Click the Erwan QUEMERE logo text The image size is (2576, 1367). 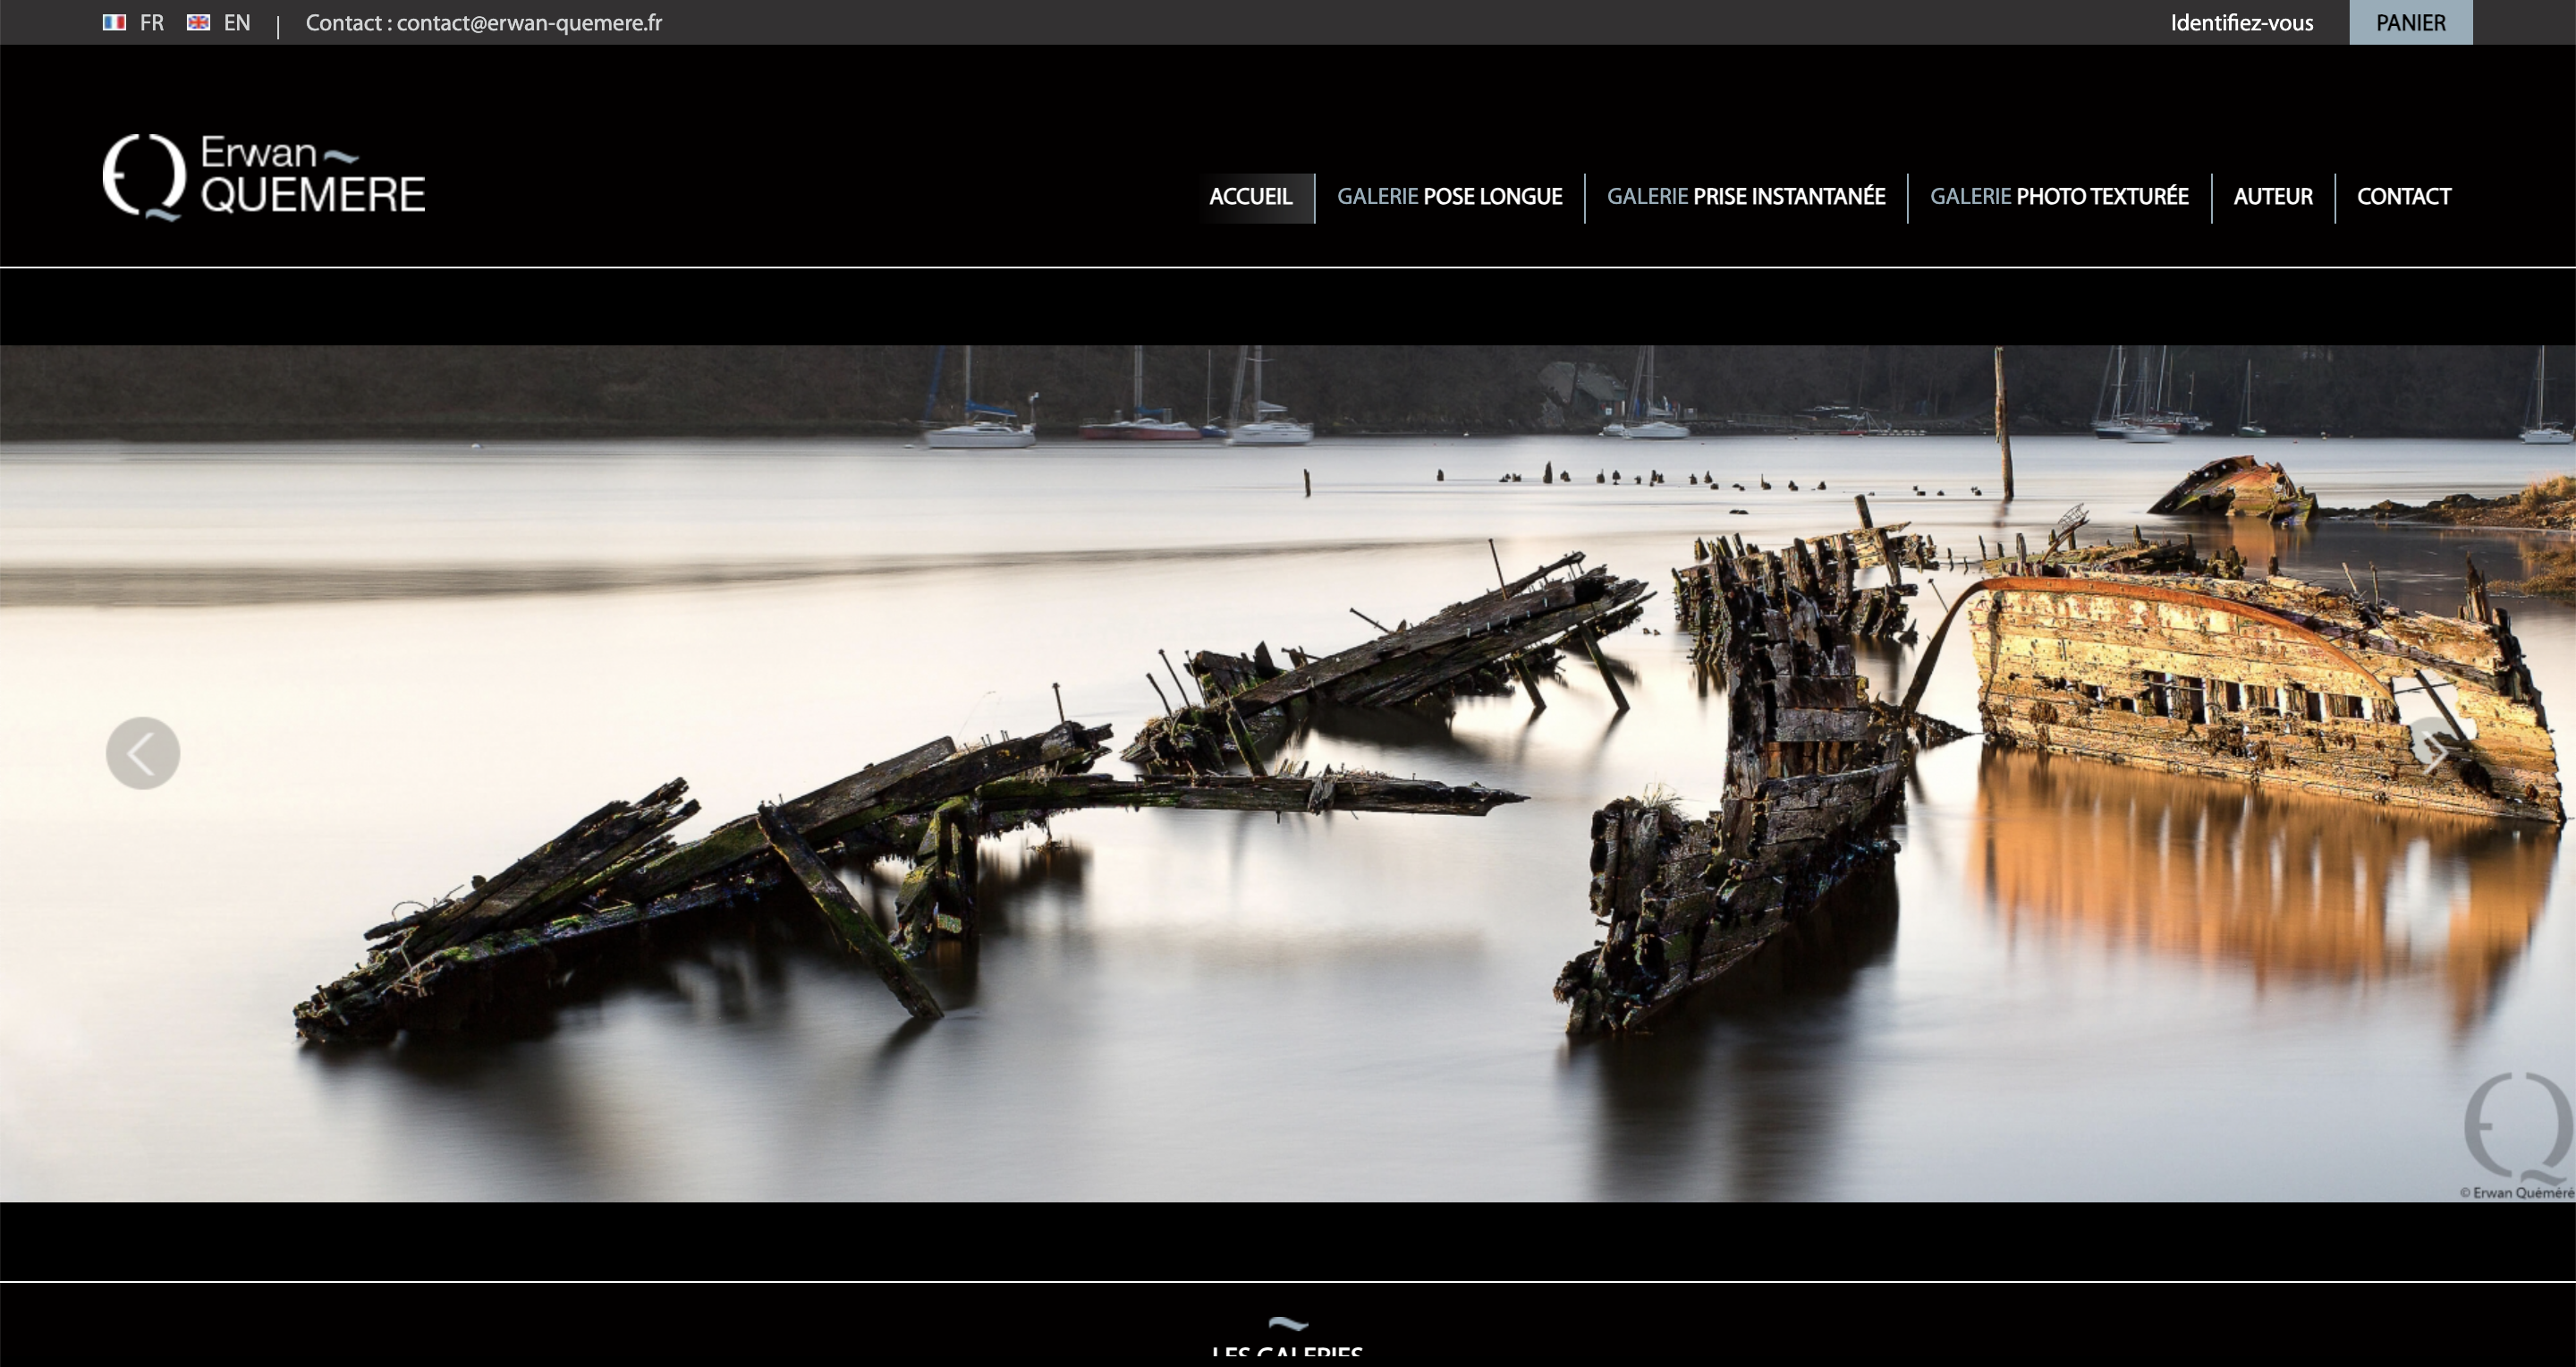coord(312,176)
